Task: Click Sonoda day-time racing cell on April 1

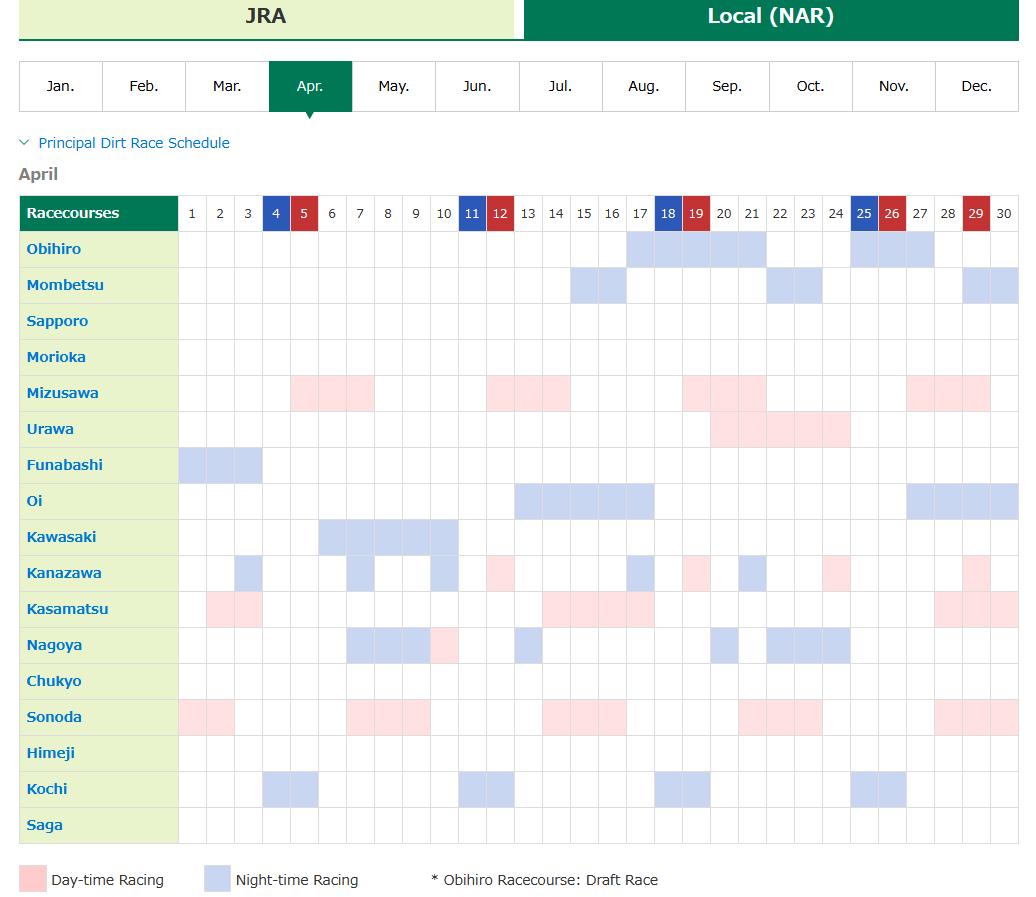Action: tap(192, 717)
